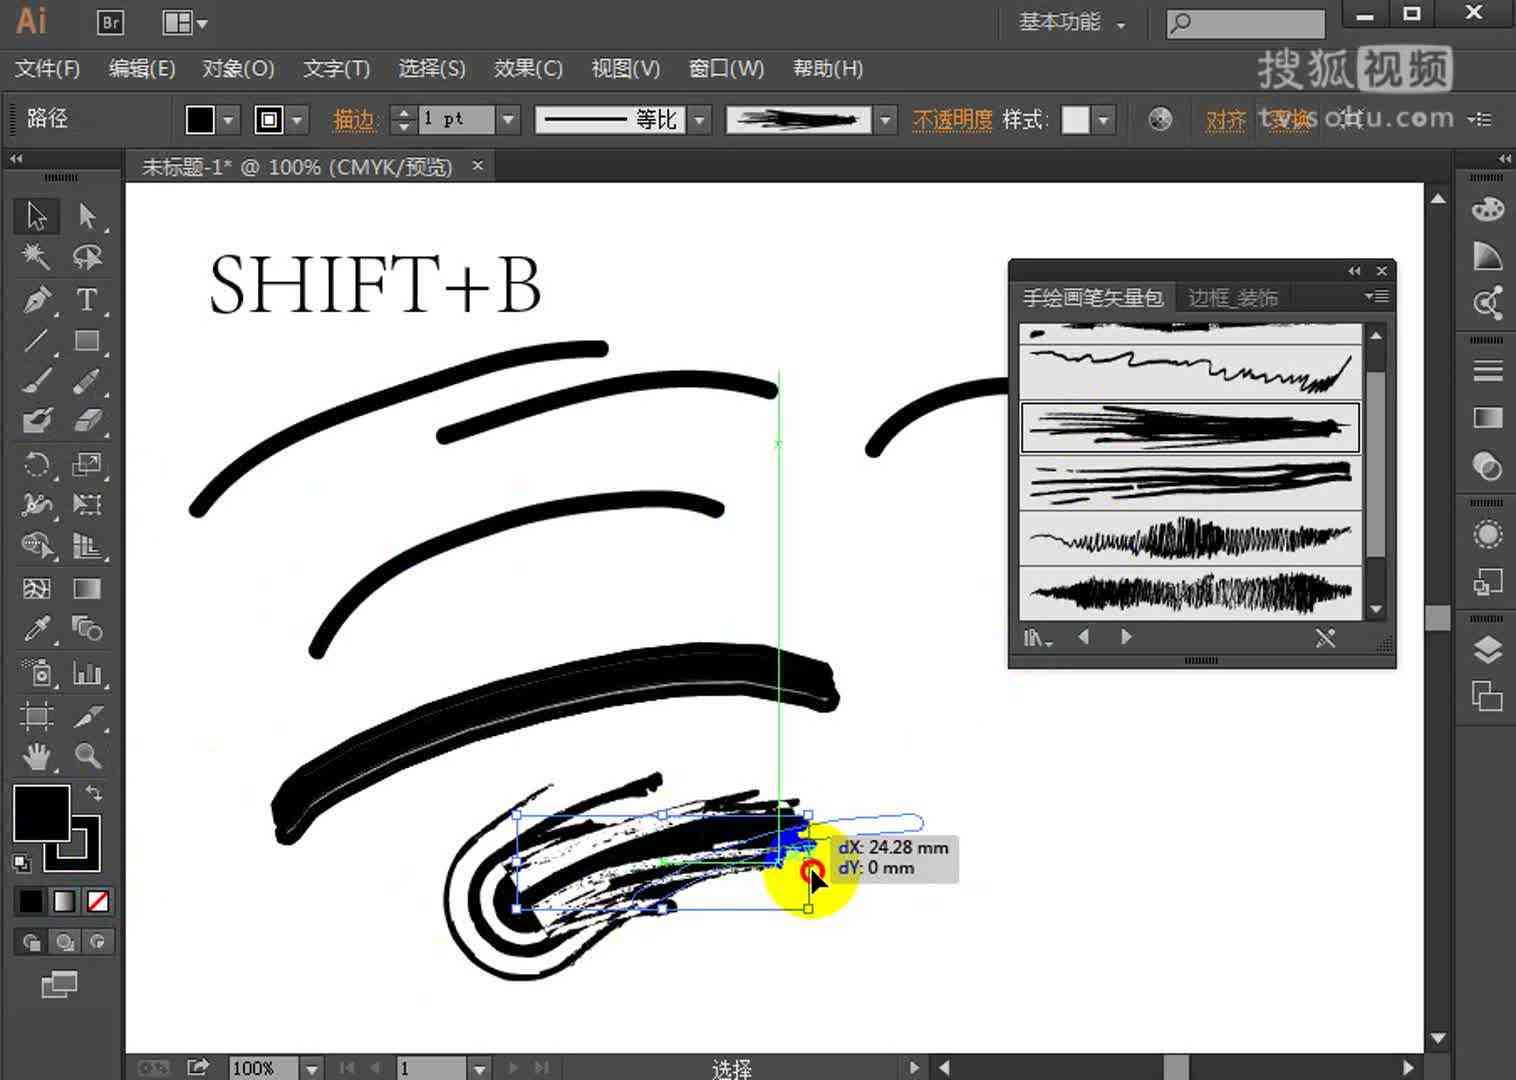Select the Pen tool
1516x1080 pixels.
coord(37,299)
